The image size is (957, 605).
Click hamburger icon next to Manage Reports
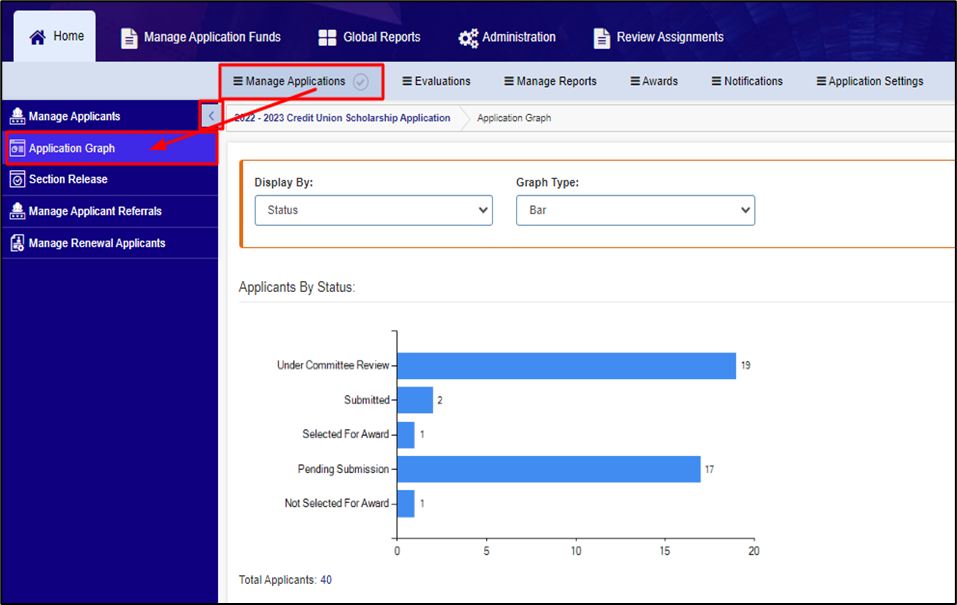point(509,81)
